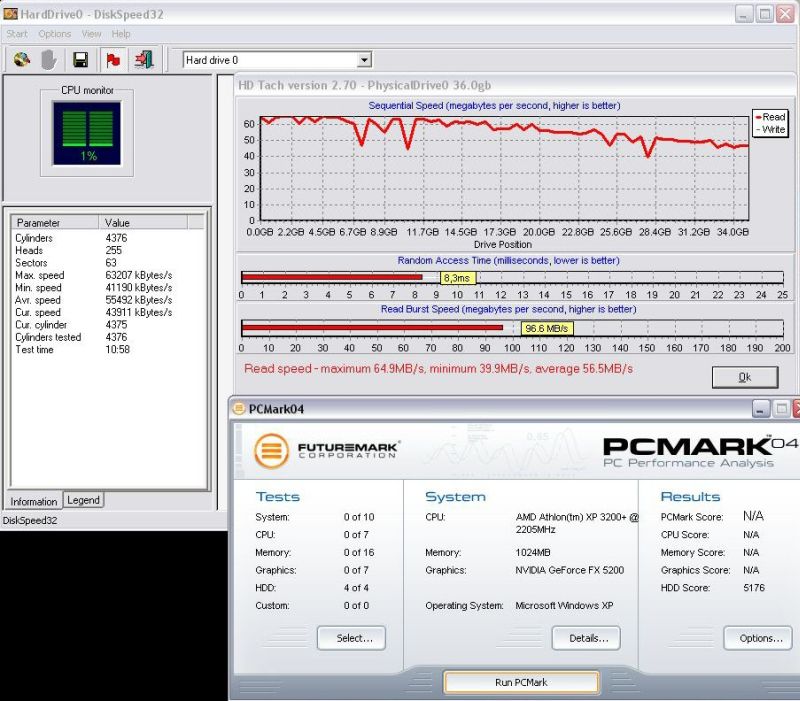Open the Start menu
This screenshot has height=701, width=800.
(17, 34)
